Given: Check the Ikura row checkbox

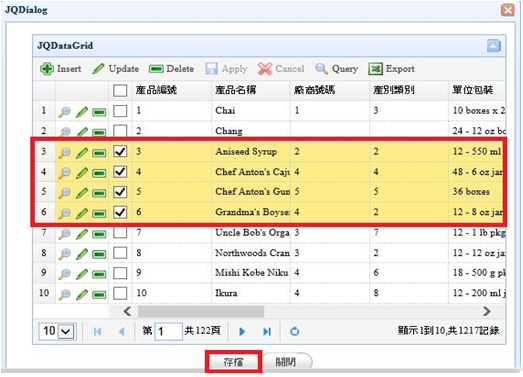Looking at the screenshot, I should tap(120, 293).
